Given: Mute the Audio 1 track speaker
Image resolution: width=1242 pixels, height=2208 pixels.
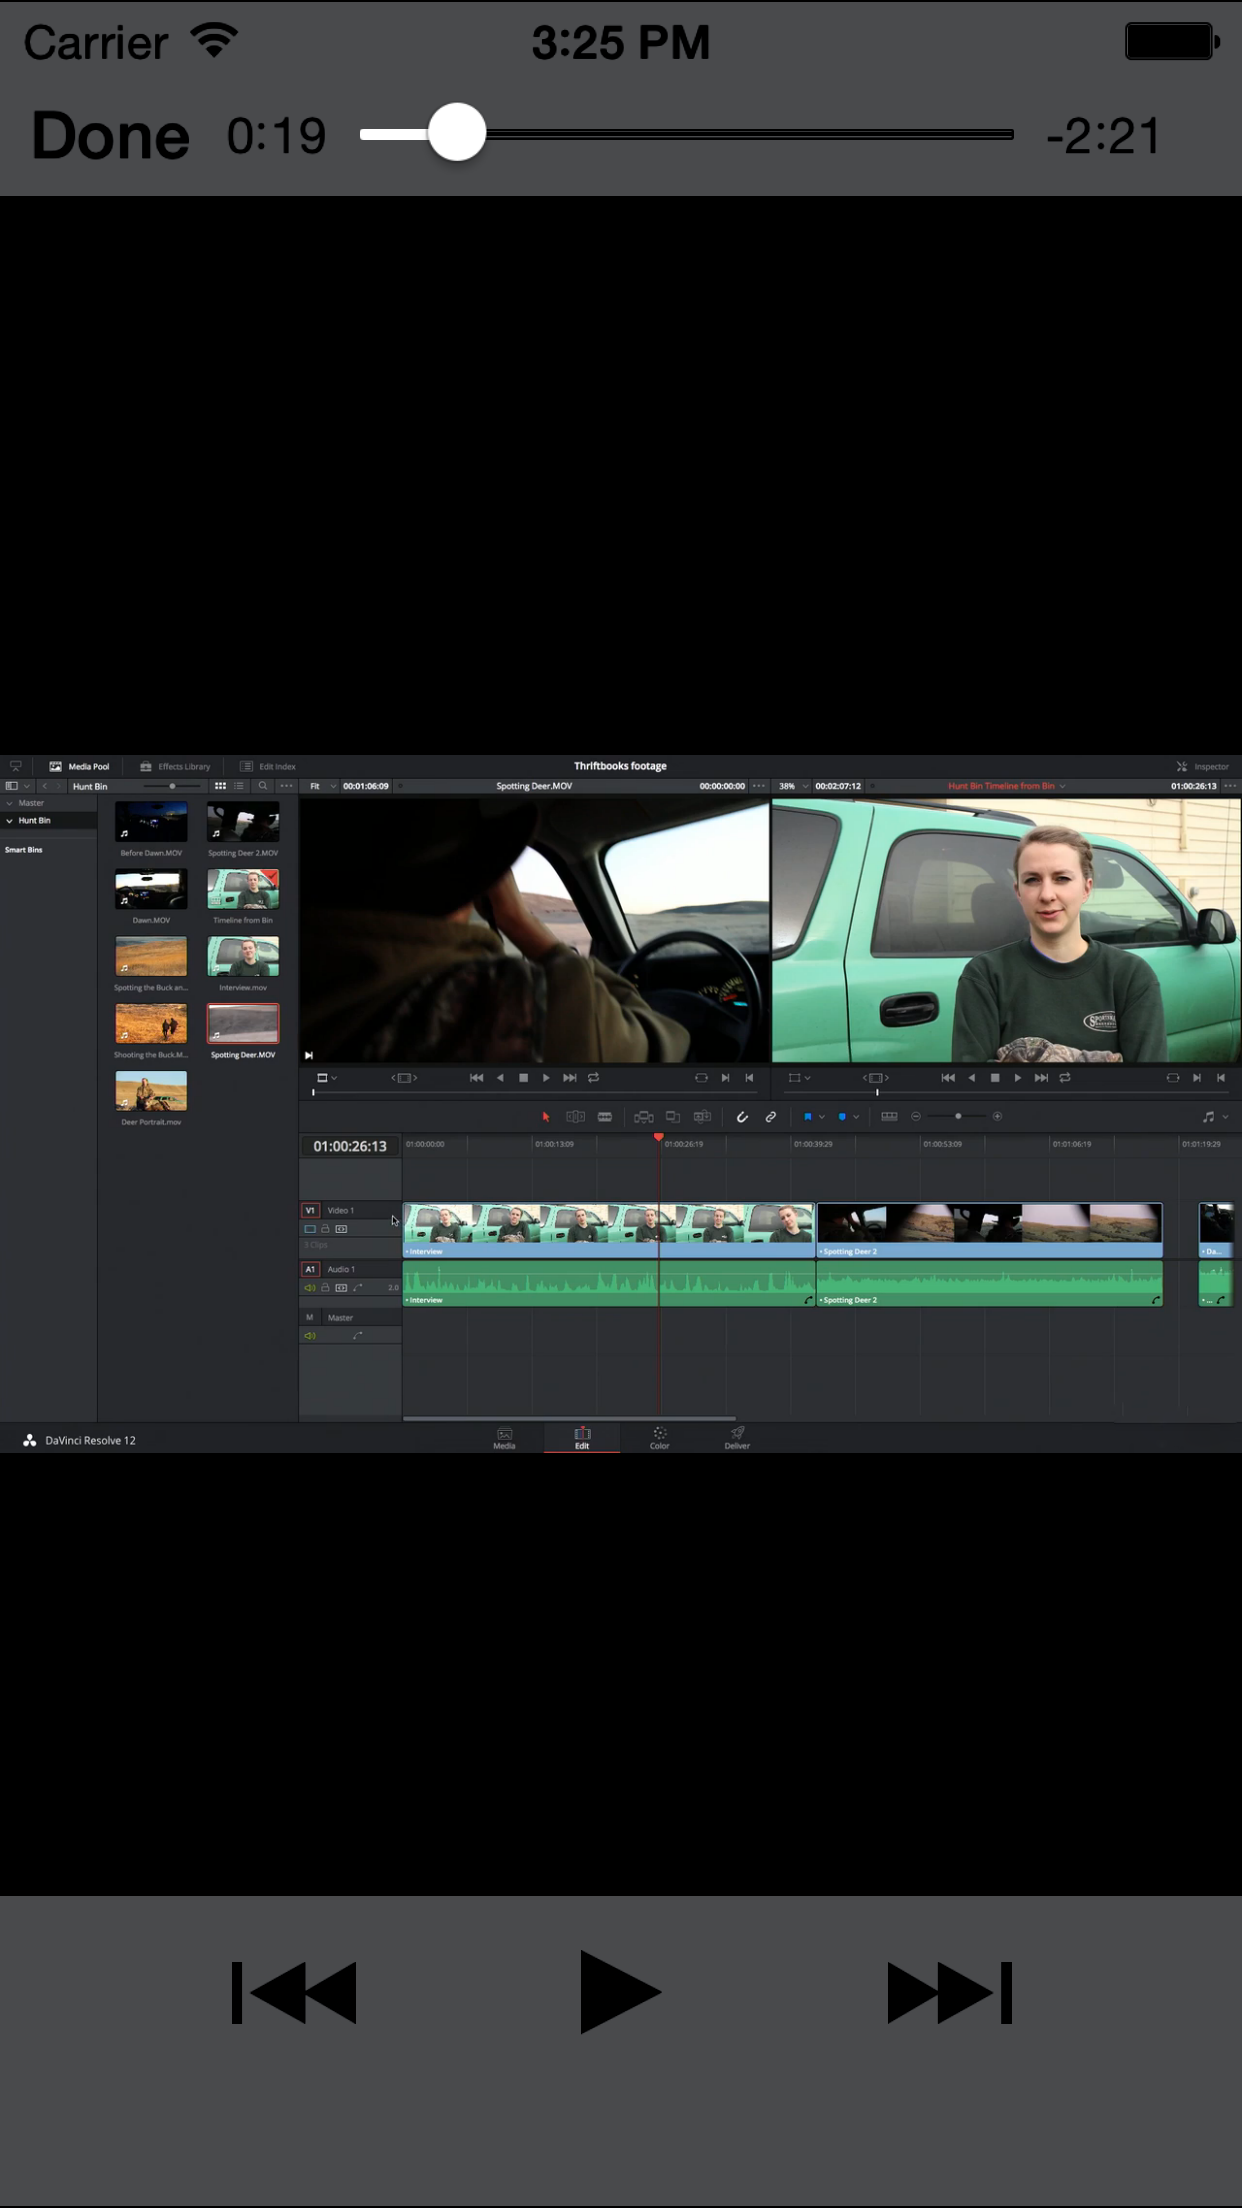Looking at the screenshot, I should click(309, 1288).
